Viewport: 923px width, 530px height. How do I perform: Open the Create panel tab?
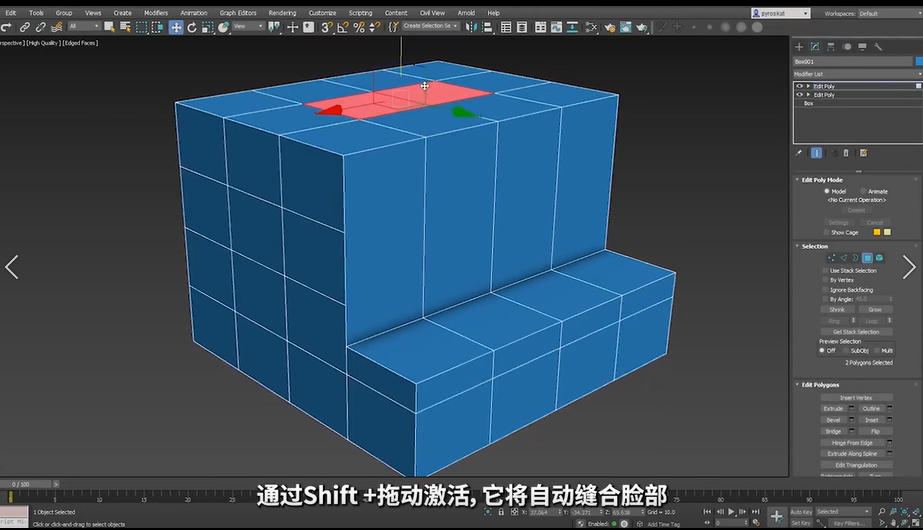click(799, 47)
